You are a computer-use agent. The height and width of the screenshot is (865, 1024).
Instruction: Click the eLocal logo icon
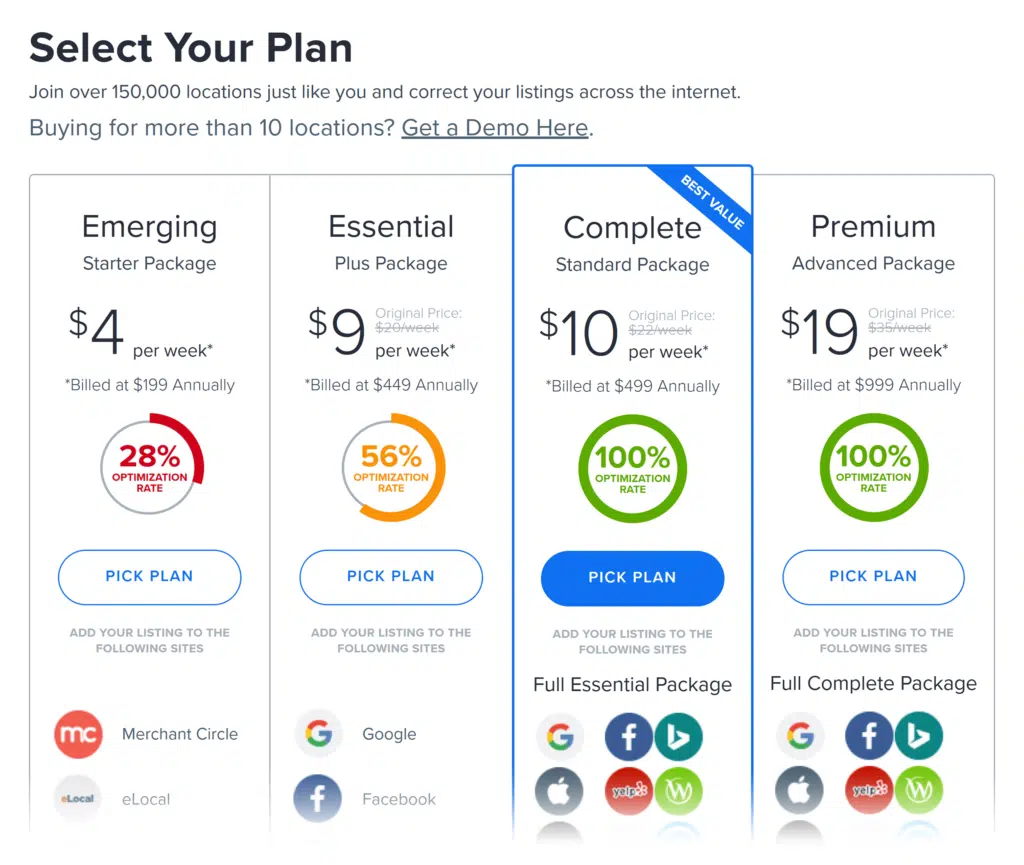(x=78, y=799)
